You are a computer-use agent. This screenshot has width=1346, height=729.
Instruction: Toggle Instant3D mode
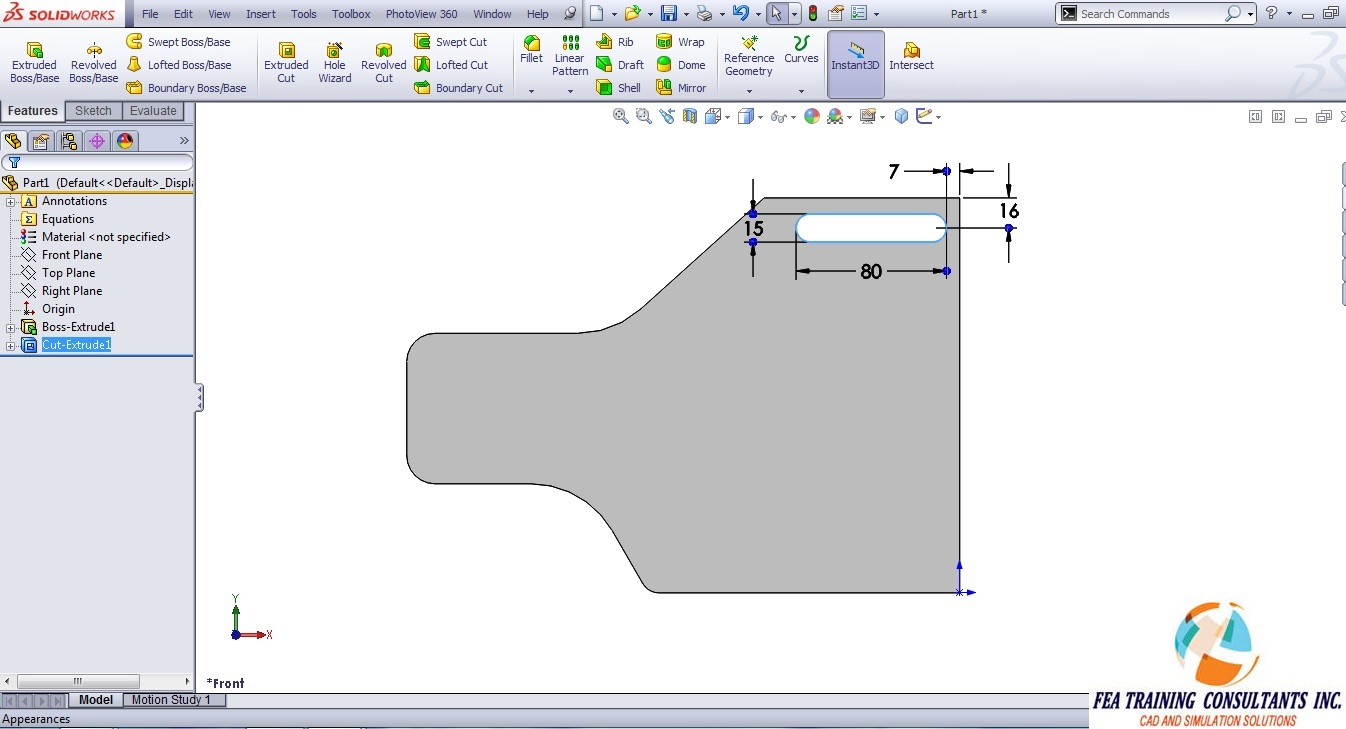click(x=855, y=64)
